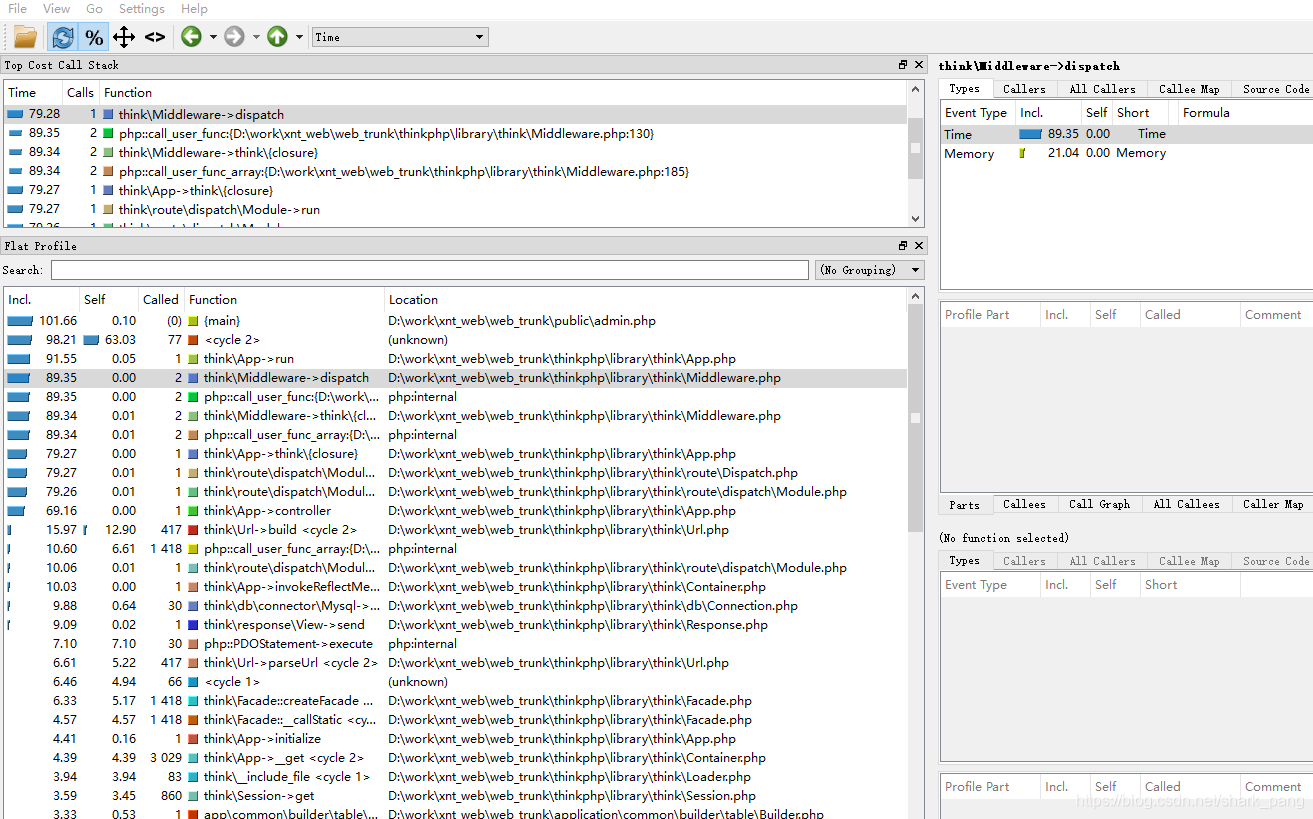Open the Settings menu
This screenshot has height=819, width=1313.
[141, 8]
